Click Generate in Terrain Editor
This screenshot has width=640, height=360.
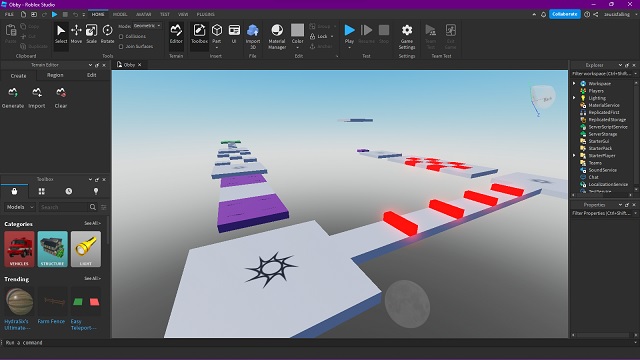(x=13, y=98)
